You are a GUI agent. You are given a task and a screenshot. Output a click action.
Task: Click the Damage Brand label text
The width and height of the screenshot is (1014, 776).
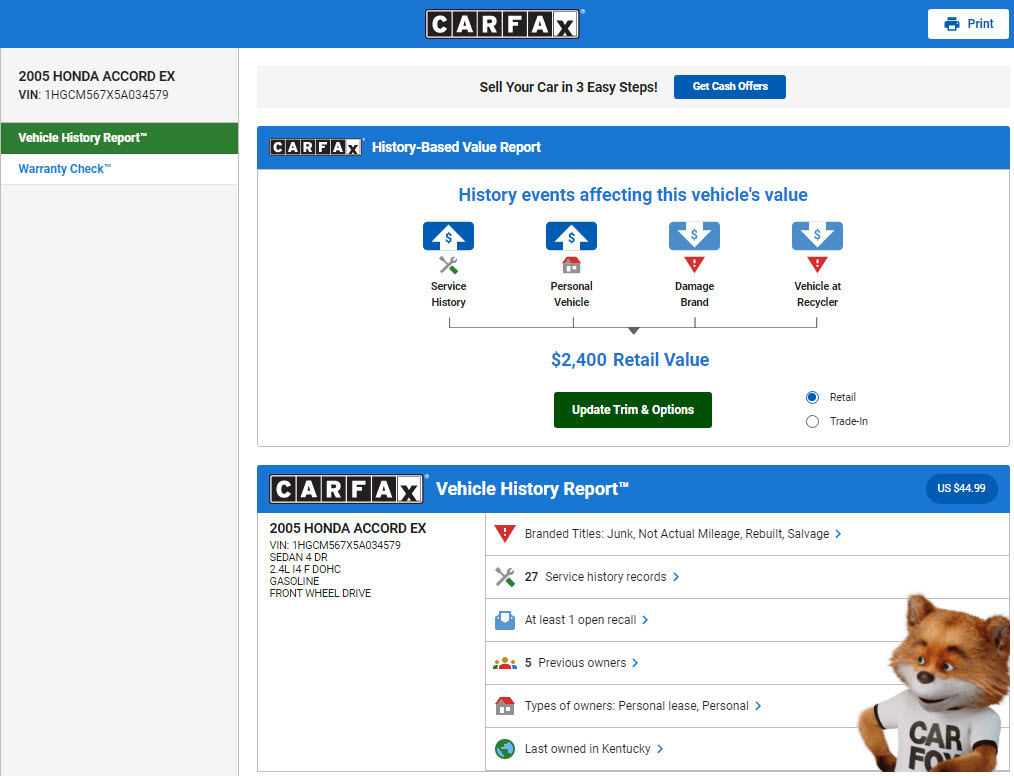pos(694,294)
